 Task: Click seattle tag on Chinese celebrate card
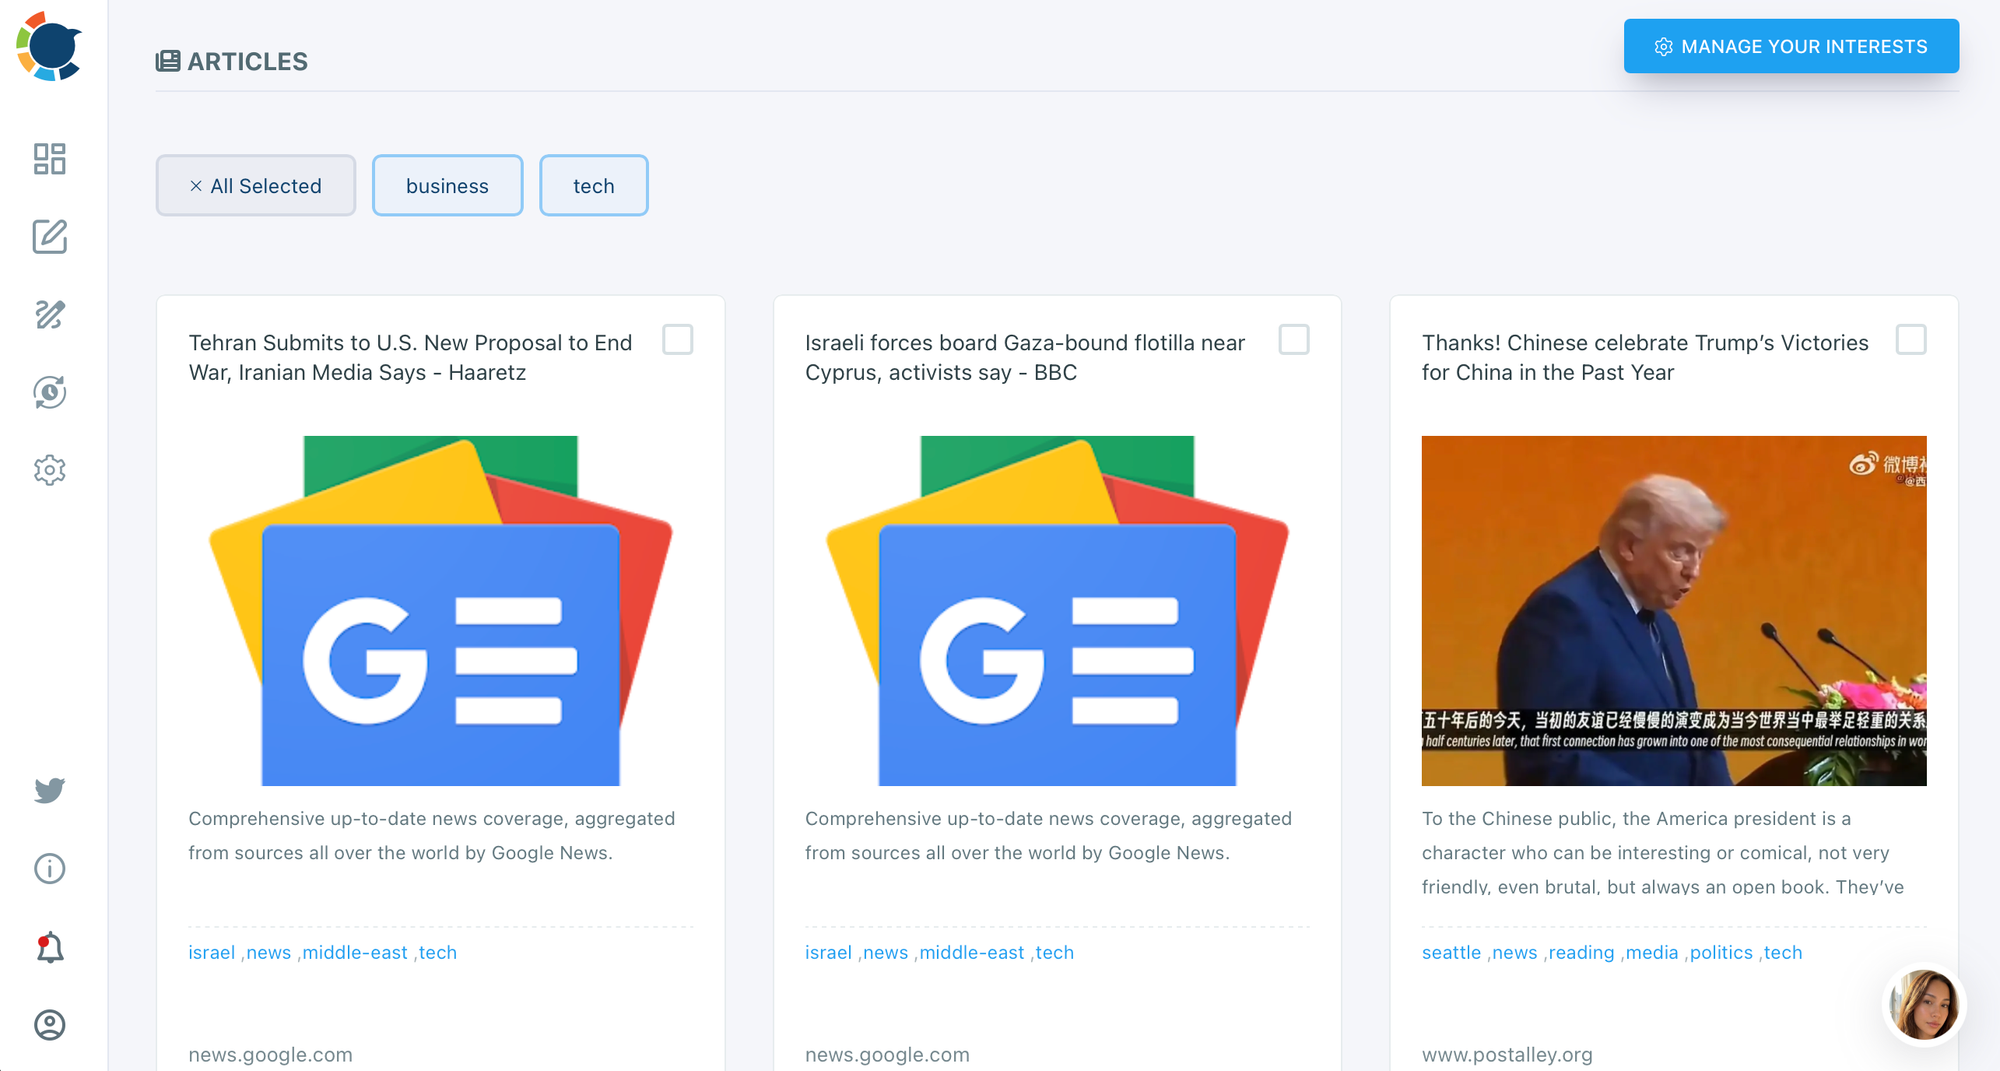(x=1452, y=952)
